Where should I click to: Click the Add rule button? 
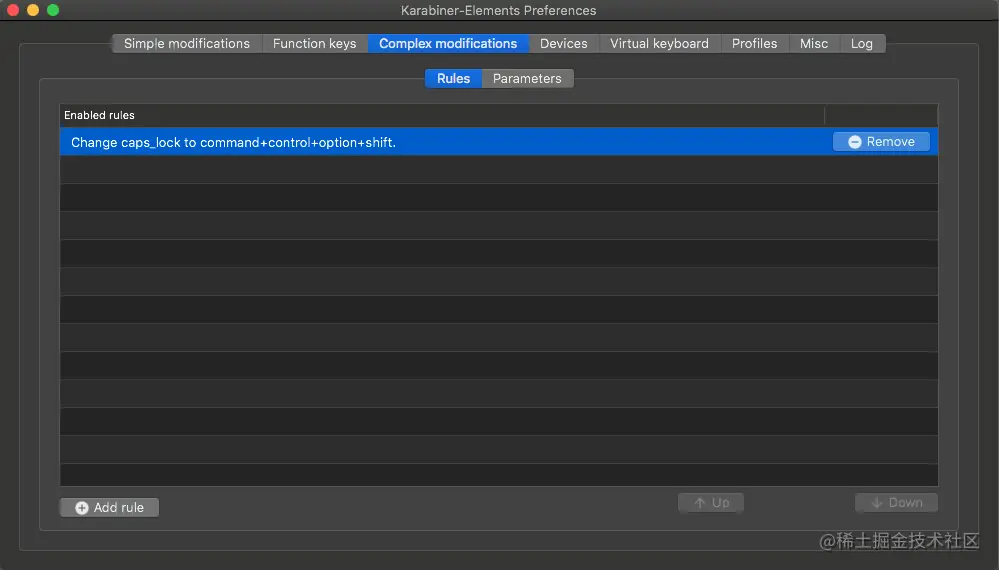coord(110,508)
